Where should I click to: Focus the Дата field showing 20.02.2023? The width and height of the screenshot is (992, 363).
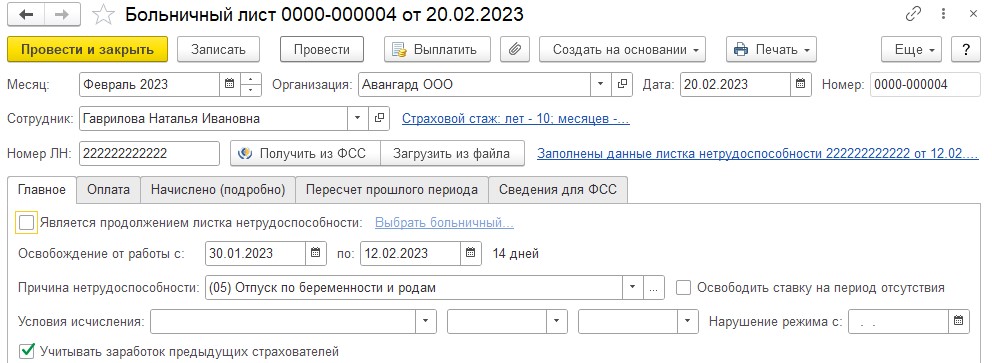coord(735,84)
